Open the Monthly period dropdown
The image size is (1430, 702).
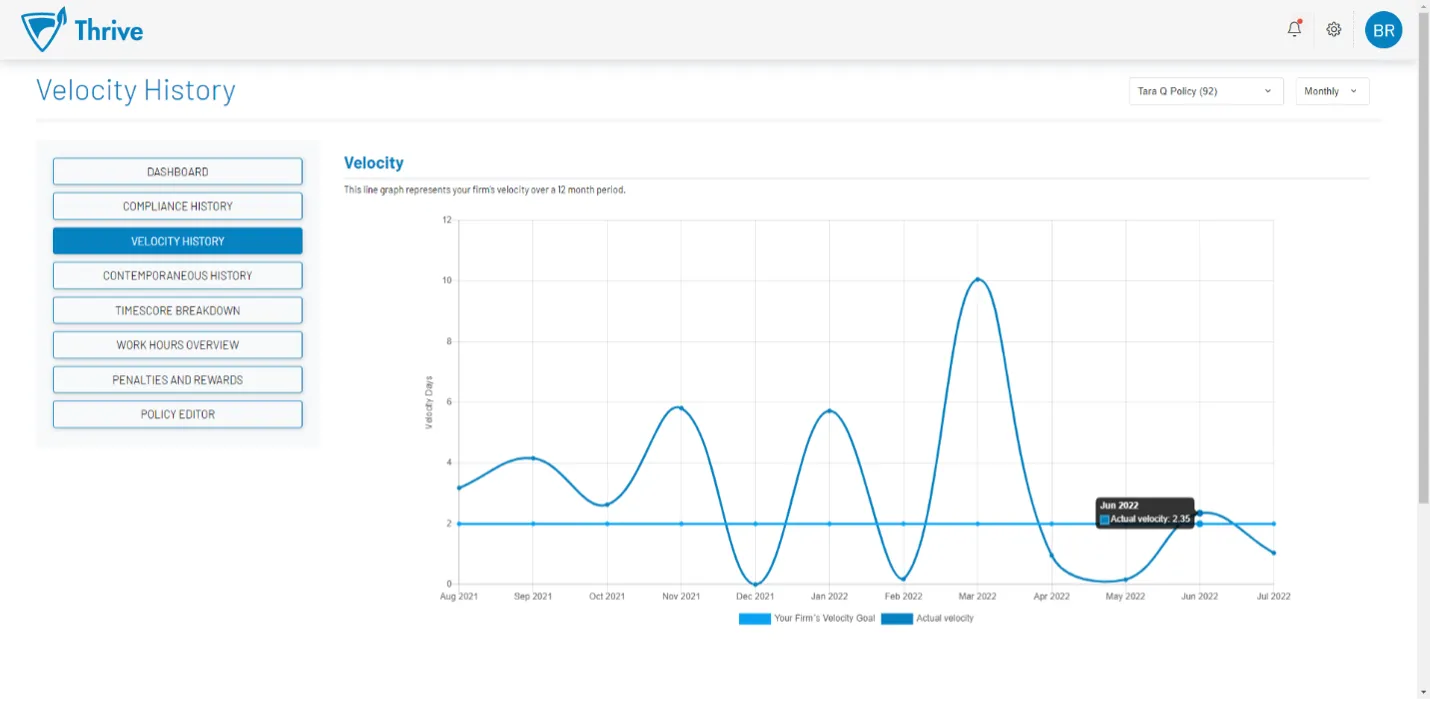point(1332,91)
